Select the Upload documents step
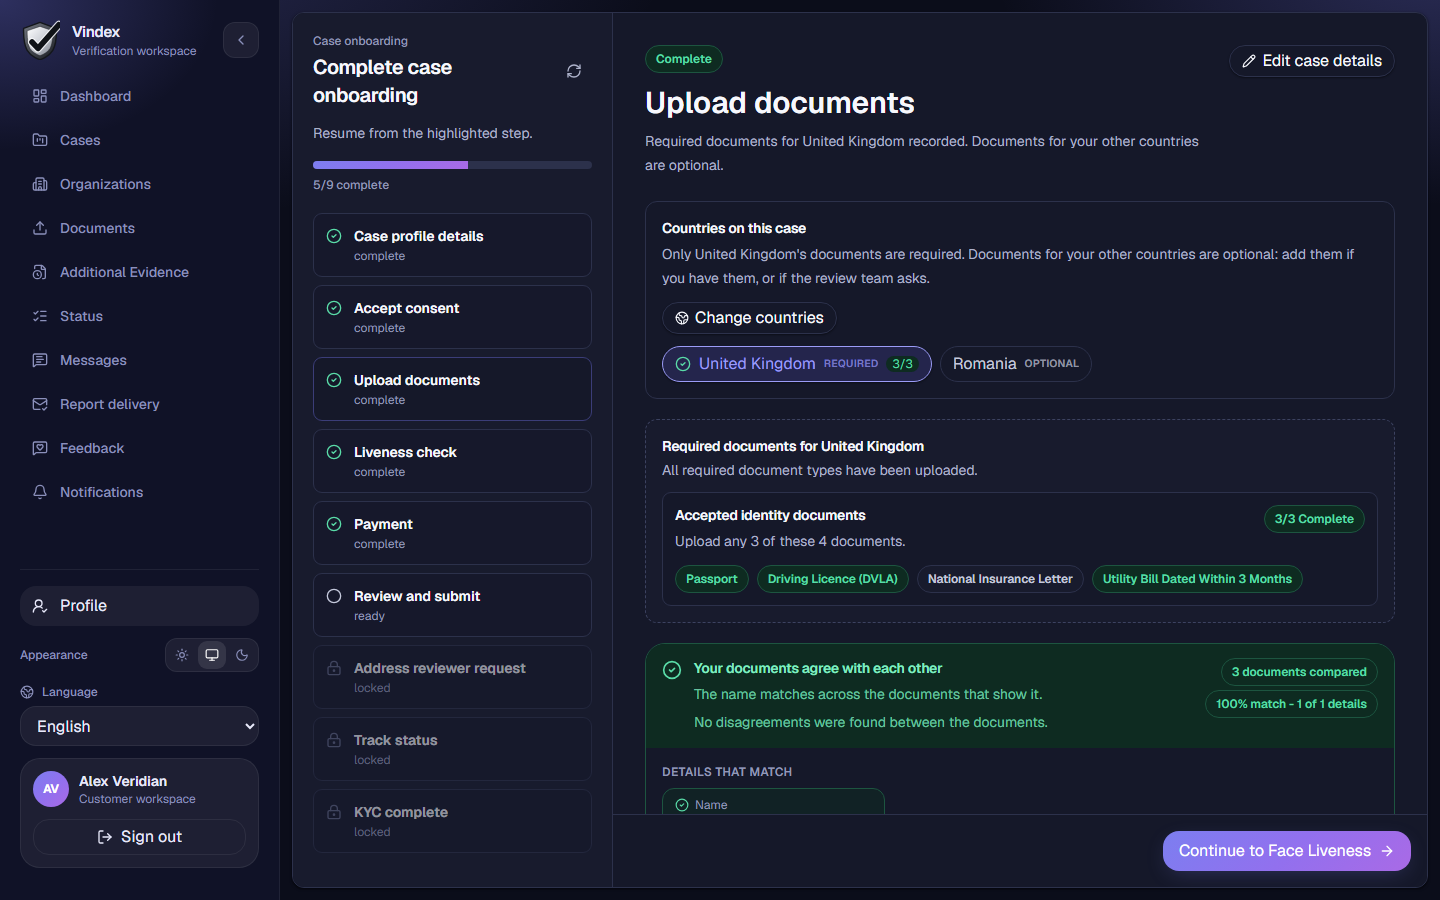1440x900 pixels. [452, 389]
